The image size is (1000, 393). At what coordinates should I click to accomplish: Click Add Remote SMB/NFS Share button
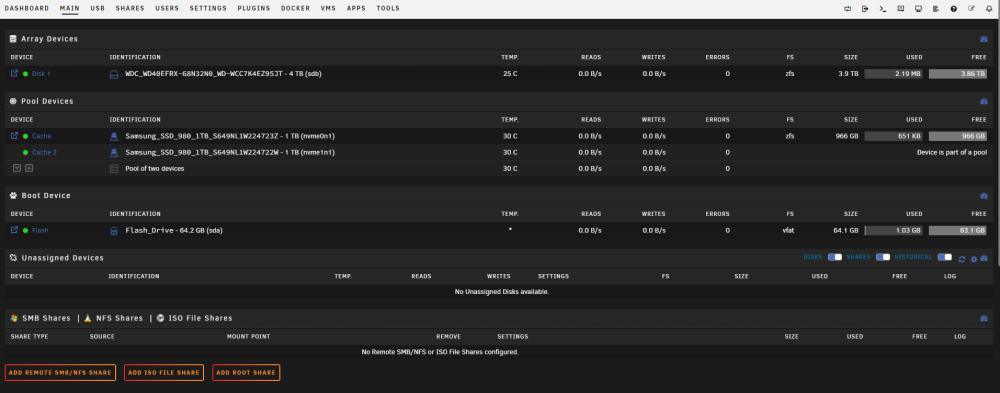(x=60, y=373)
